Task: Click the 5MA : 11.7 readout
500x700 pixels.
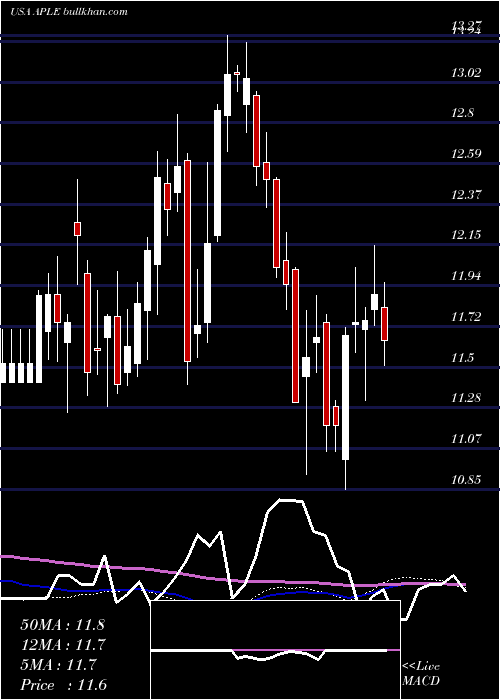Action: tap(58, 665)
